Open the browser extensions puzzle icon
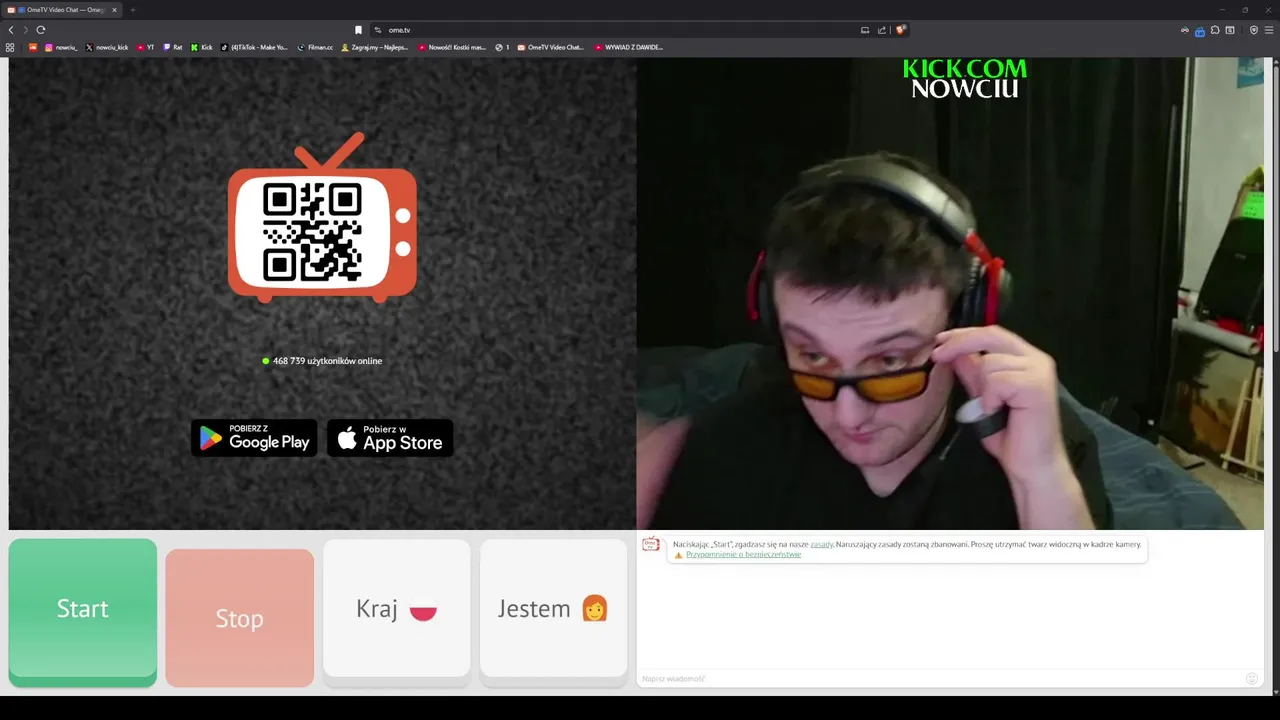Screen dimensions: 1280x720 1215,30
